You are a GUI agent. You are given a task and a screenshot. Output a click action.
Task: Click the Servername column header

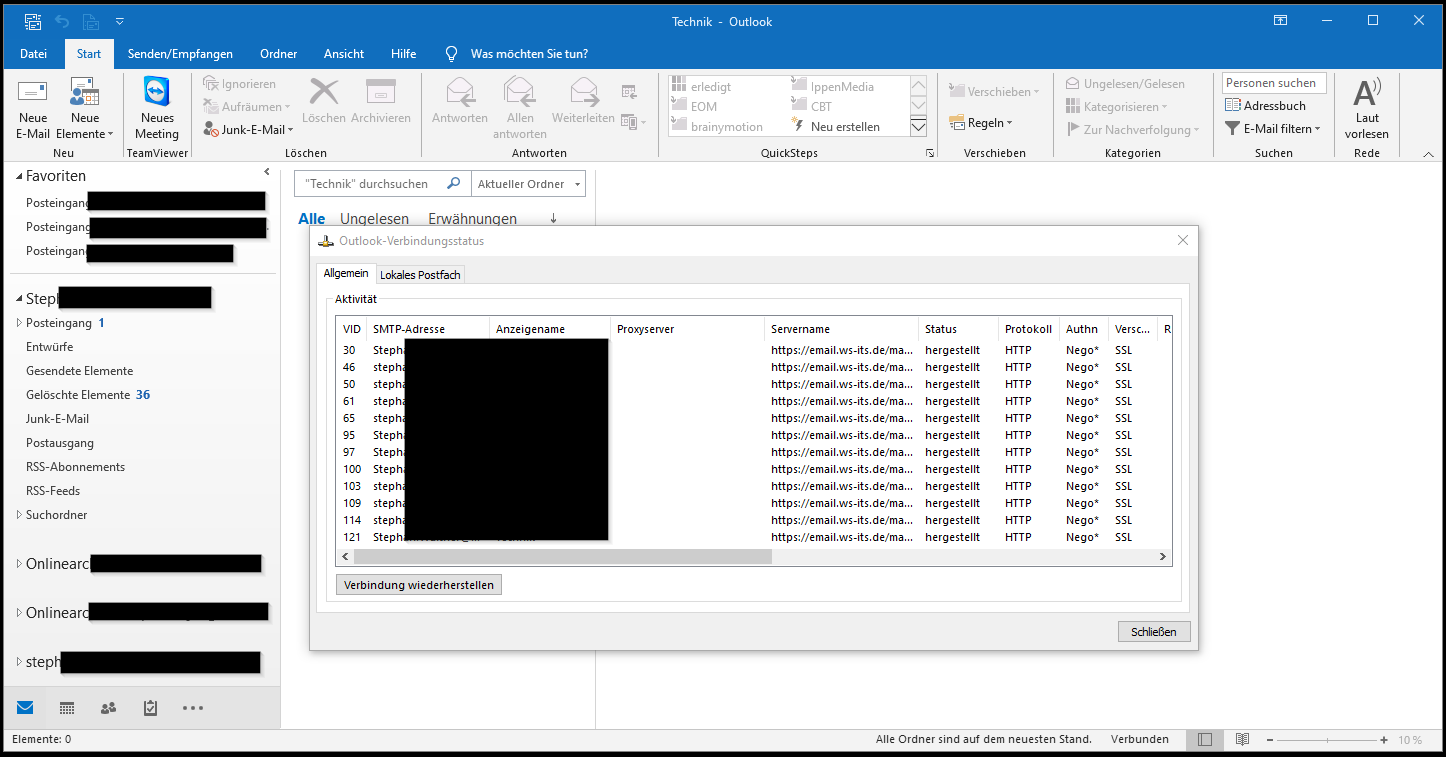pyautogui.click(x=841, y=329)
